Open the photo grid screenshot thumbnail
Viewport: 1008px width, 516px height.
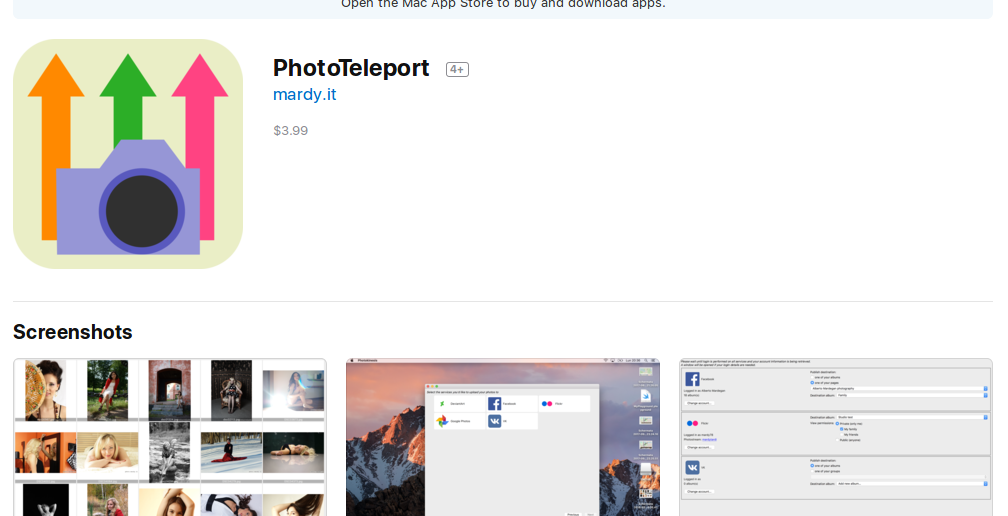[170, 437]
